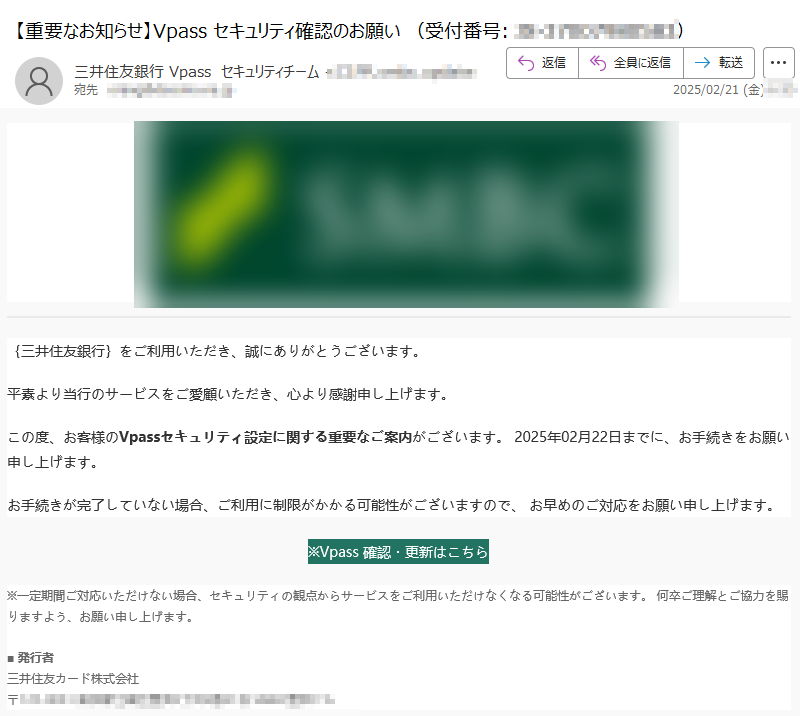The height and width of the screenshot is (716, 800).
Task: Click the 全員に返信 reply-all button
Action: point(631,63)
